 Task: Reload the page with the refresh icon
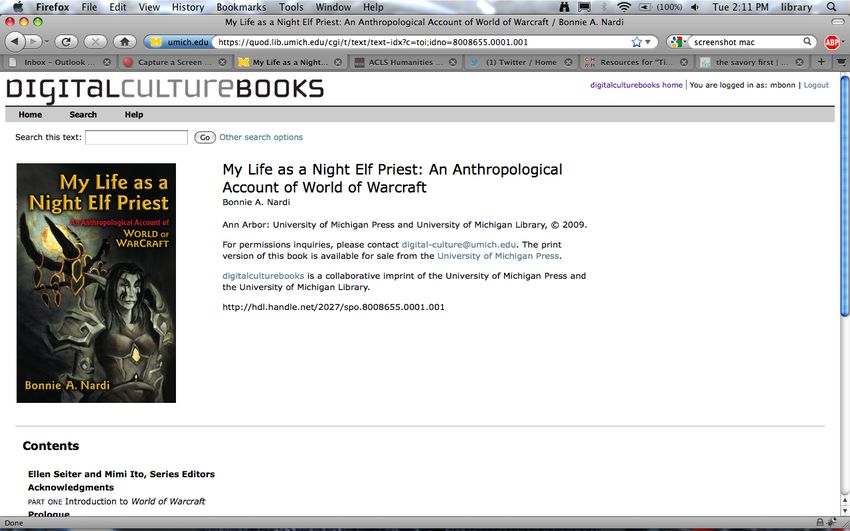[66, 42]
